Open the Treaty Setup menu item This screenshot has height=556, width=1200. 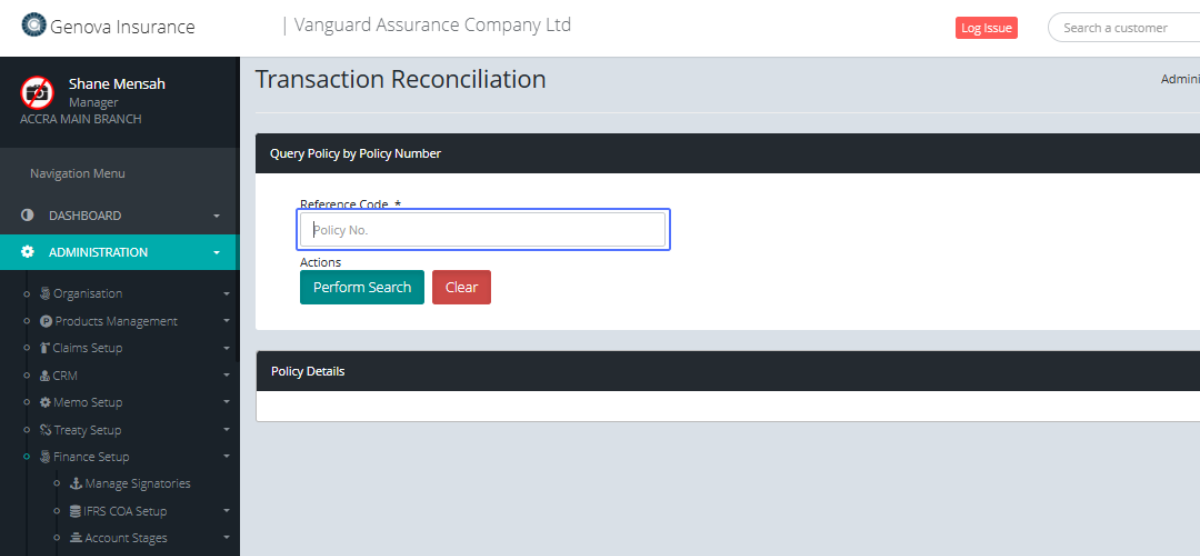tap(86, 430)
